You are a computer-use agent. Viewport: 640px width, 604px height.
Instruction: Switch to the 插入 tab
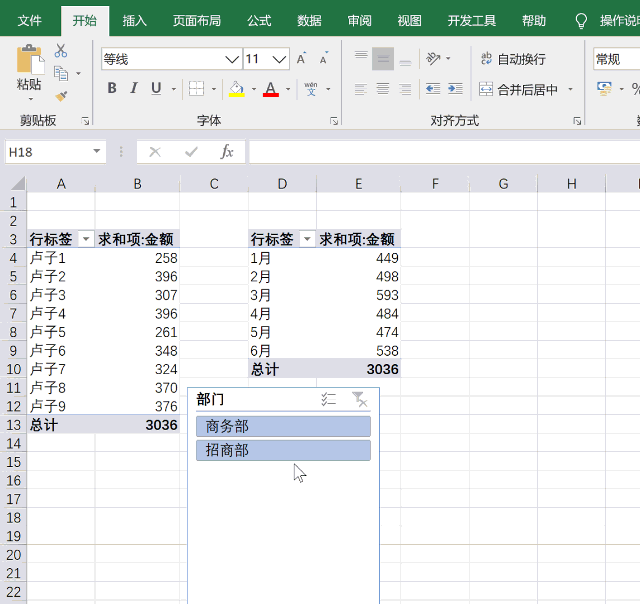coord(134,20)
